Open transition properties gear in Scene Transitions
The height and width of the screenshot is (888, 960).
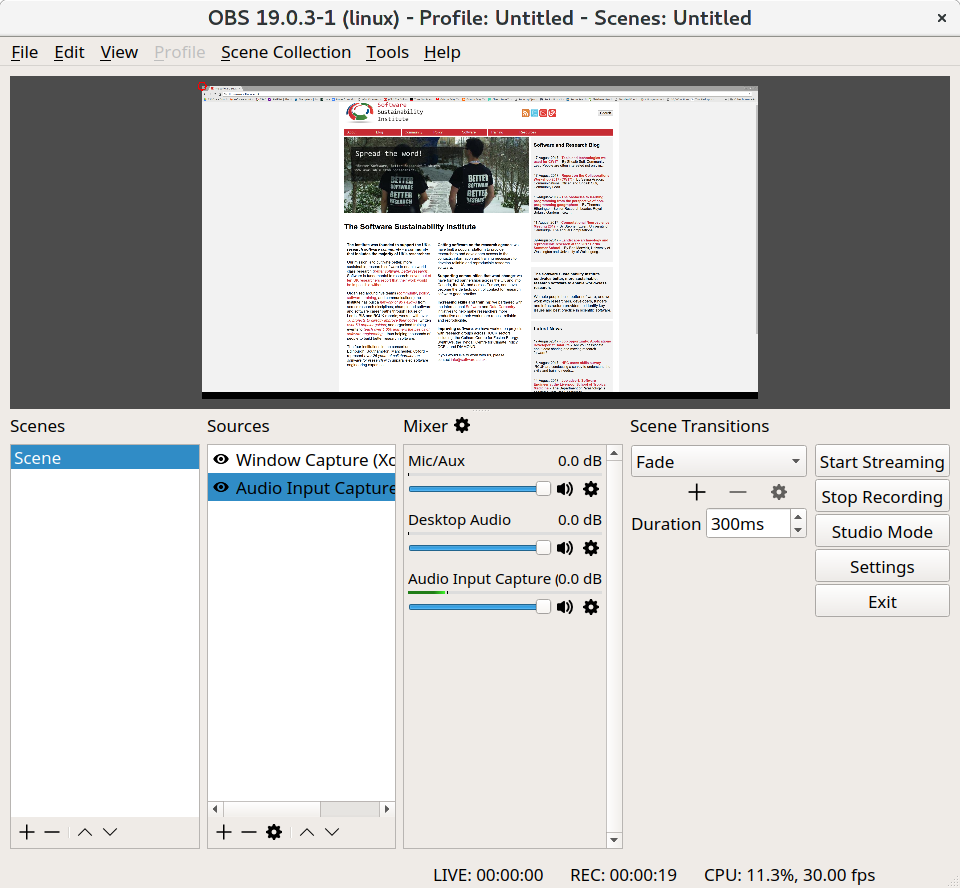pos(779,491)
